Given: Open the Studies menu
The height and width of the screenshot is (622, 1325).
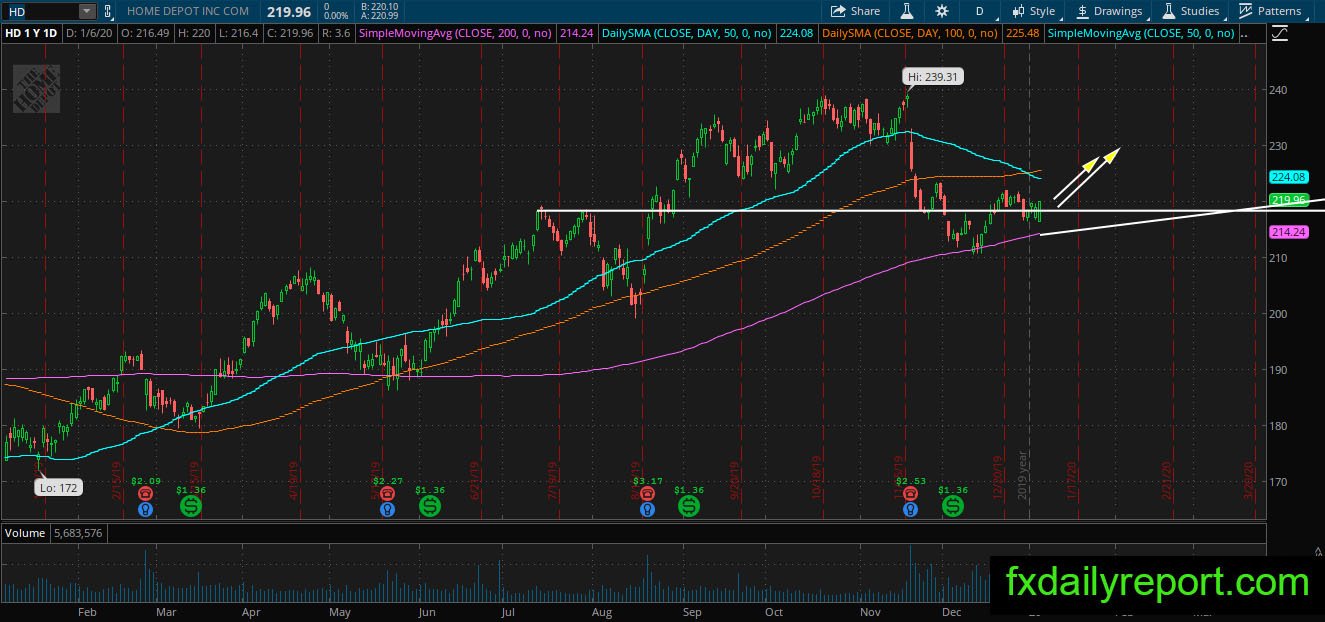Looking at the screenshot, I should 1190,11.
